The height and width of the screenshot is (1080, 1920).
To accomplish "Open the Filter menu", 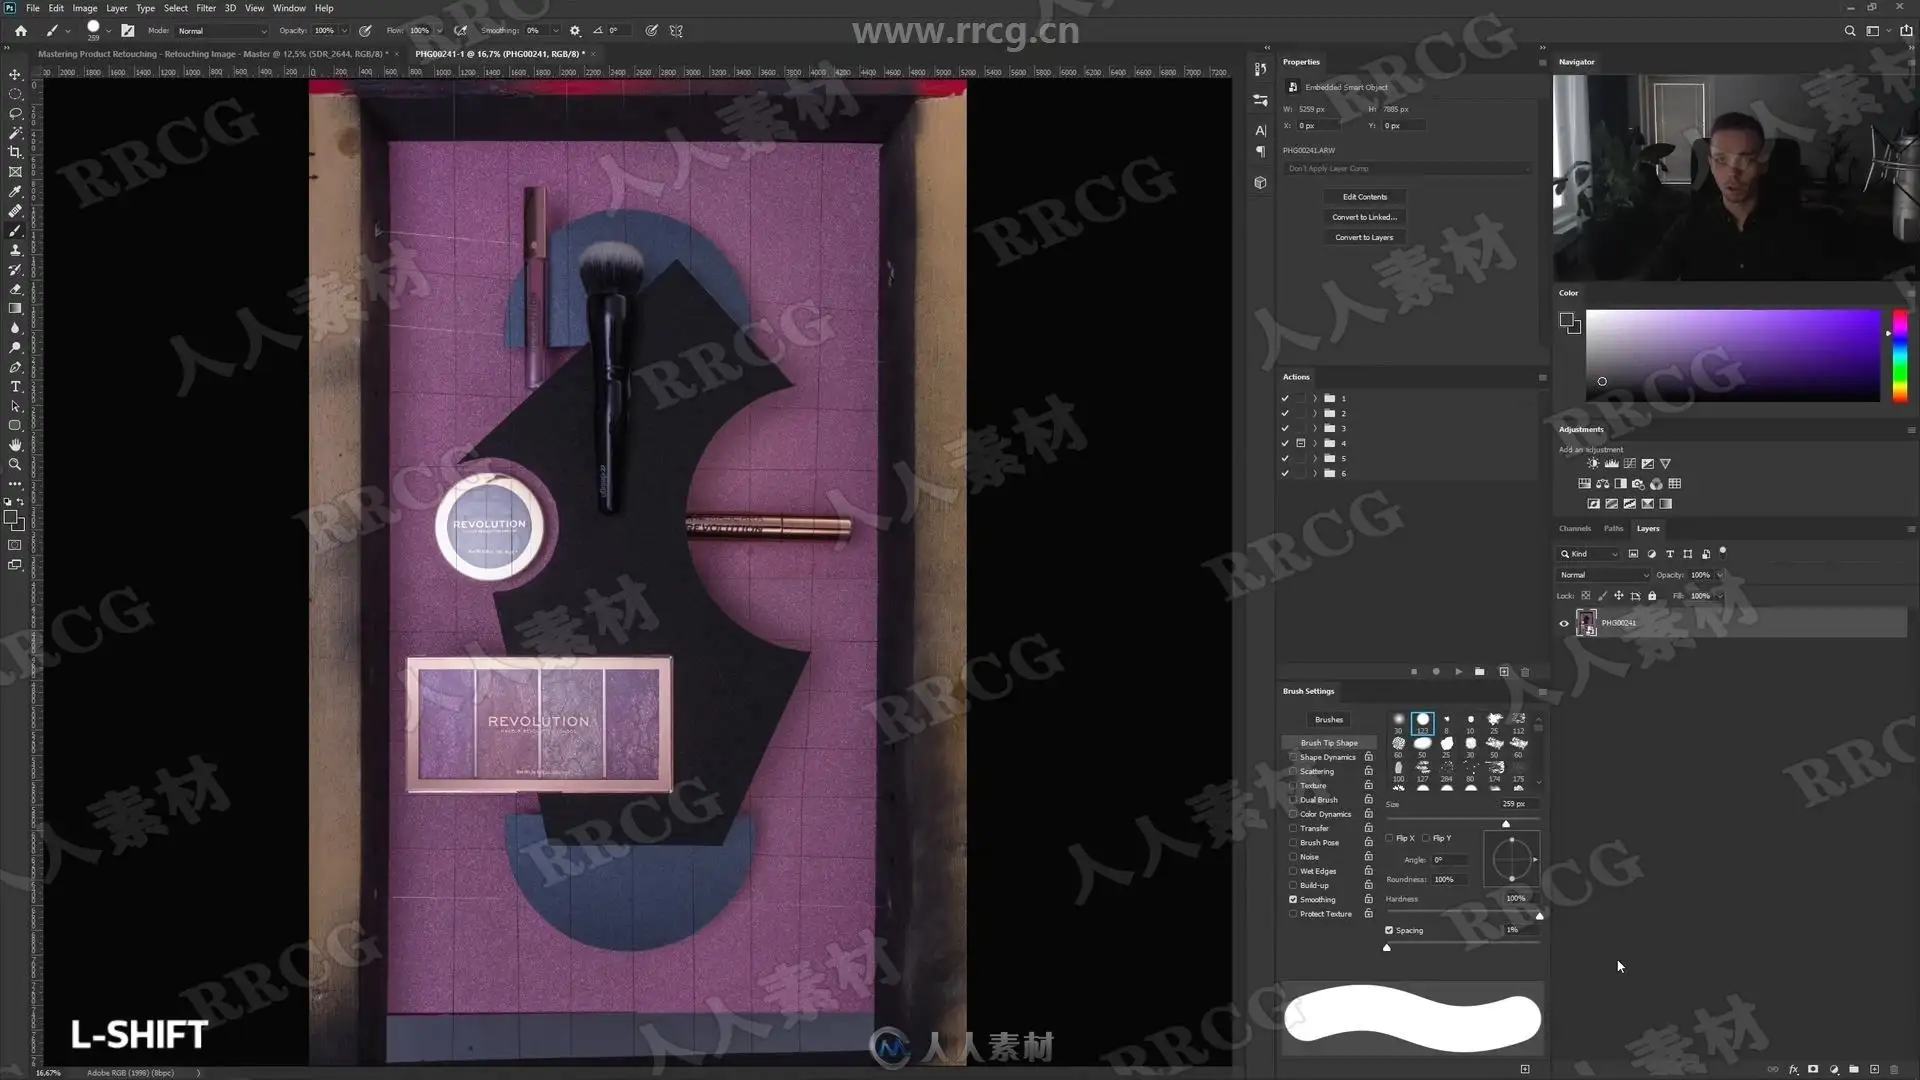I will [205, 8].
